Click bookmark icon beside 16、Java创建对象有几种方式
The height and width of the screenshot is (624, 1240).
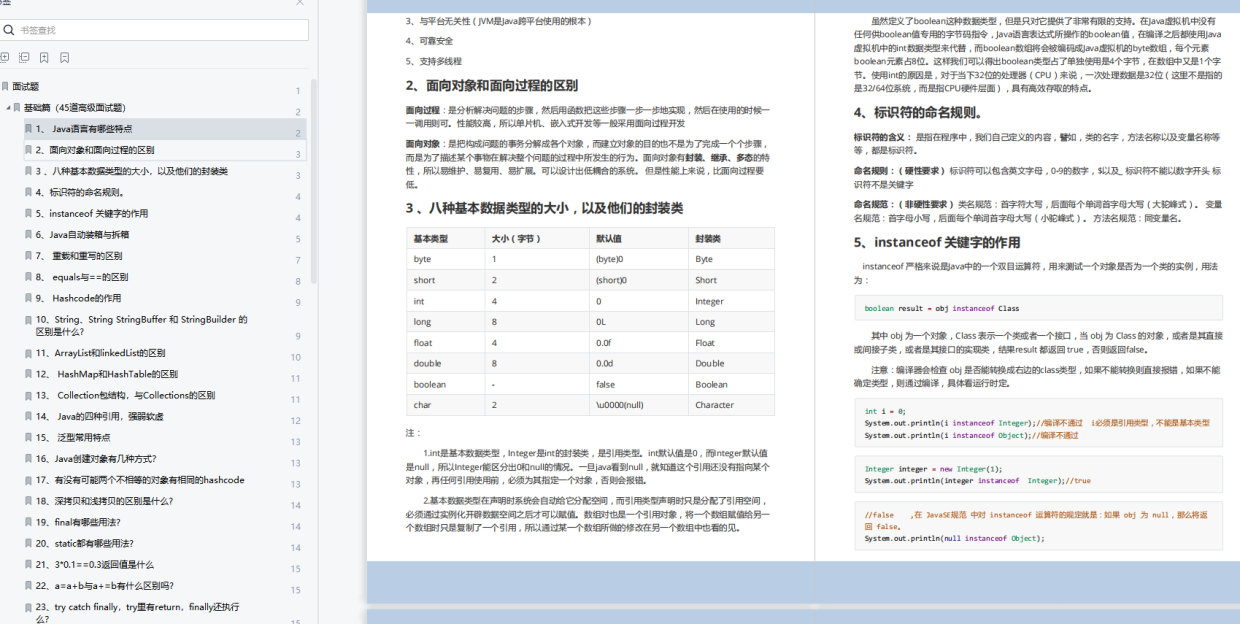coord(29,458)
